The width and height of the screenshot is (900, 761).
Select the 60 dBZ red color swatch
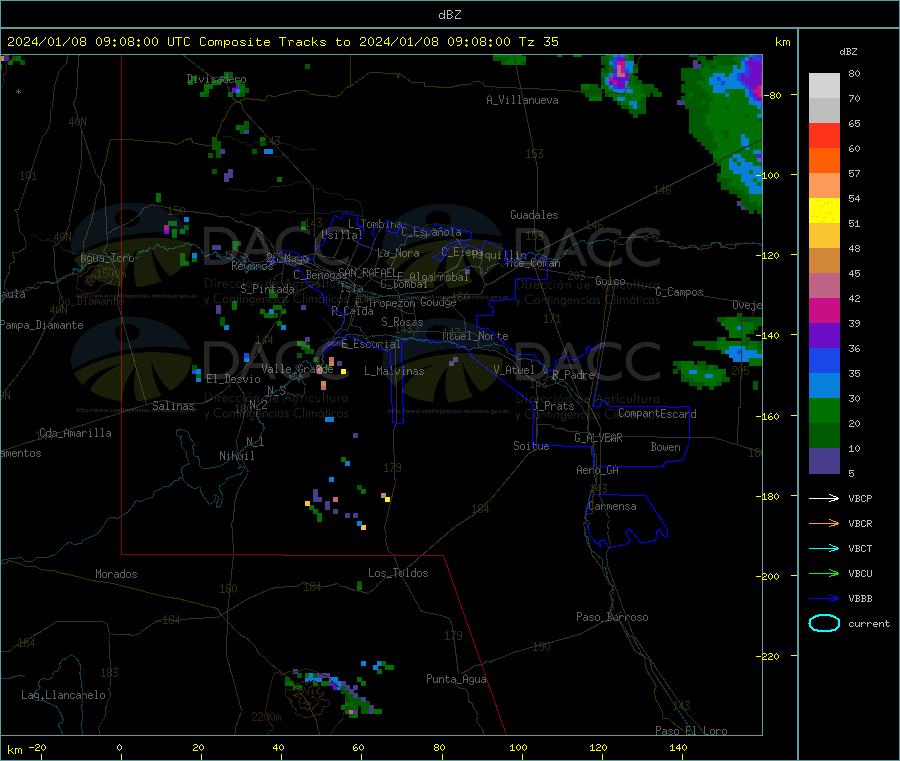coord(824,135)
